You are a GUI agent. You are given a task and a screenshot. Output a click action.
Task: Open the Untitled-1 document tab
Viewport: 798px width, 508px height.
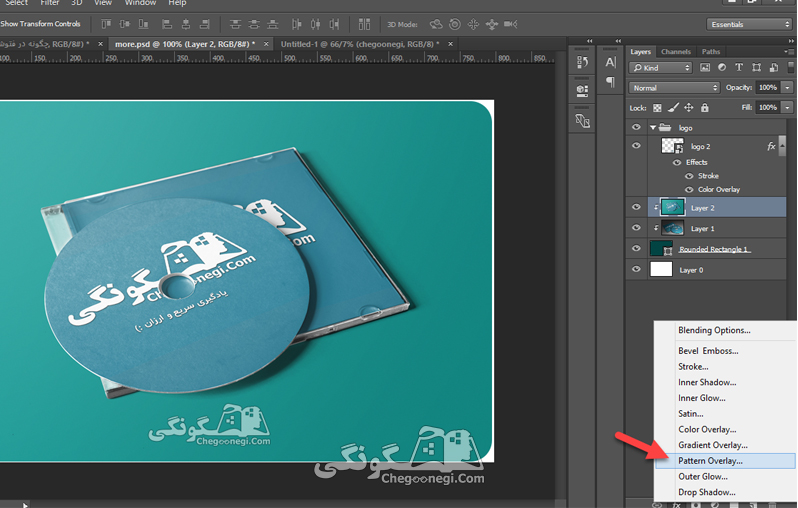tap(360, 44)
